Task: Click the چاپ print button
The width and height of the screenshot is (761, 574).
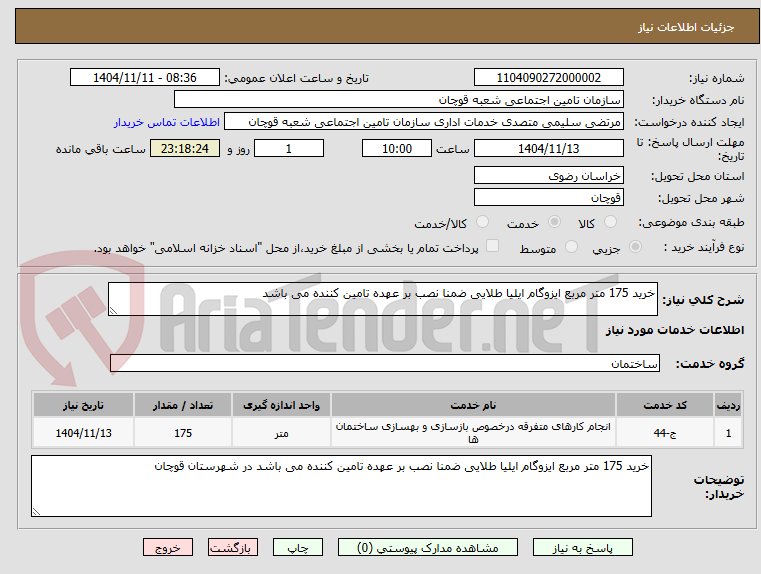Action: click(298, 547)
